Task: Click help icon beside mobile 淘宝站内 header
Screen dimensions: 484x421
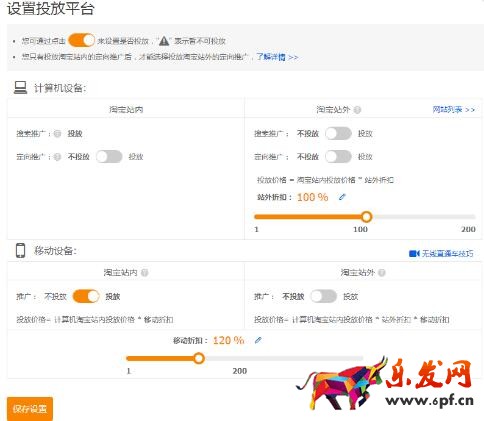Action: pyautogui.click(x=144, y=273)
